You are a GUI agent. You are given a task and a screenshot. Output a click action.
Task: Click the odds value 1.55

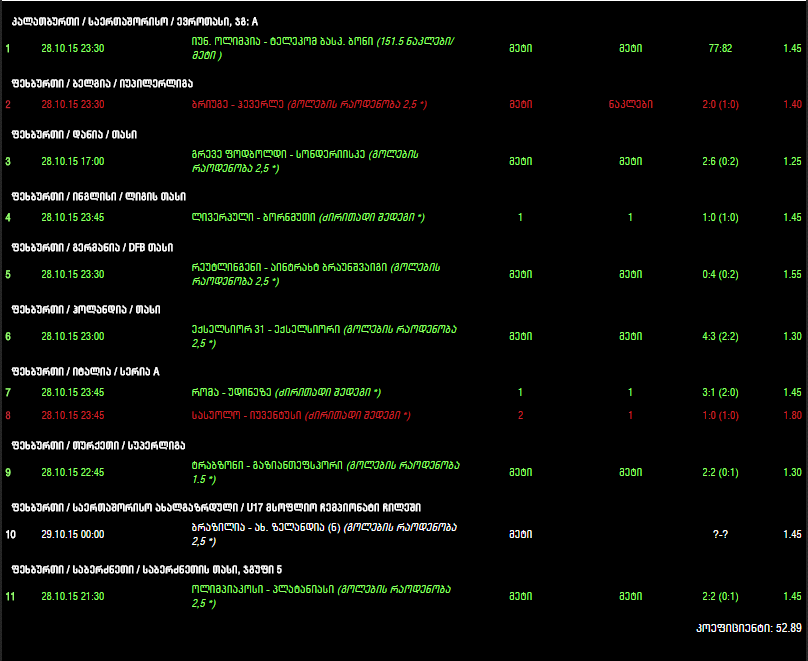click(x=792, y=274)
